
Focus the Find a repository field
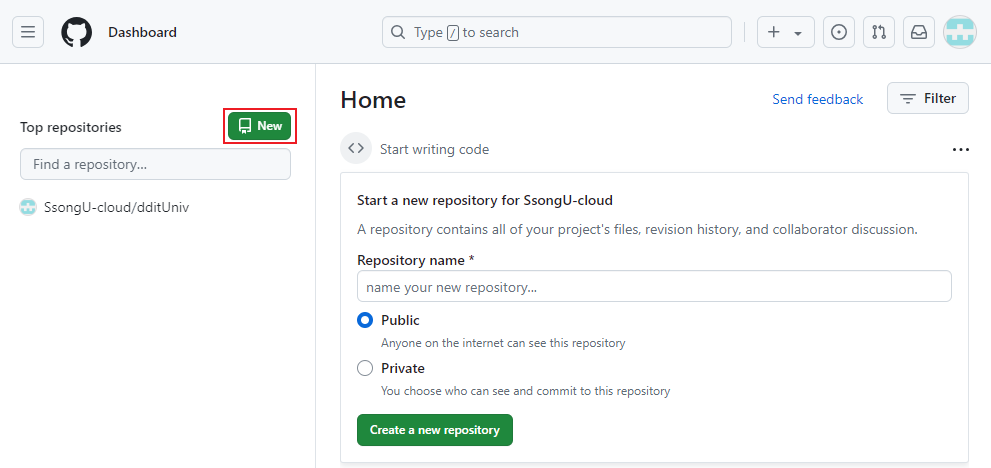pyautogui.click(x=155, y=164)
